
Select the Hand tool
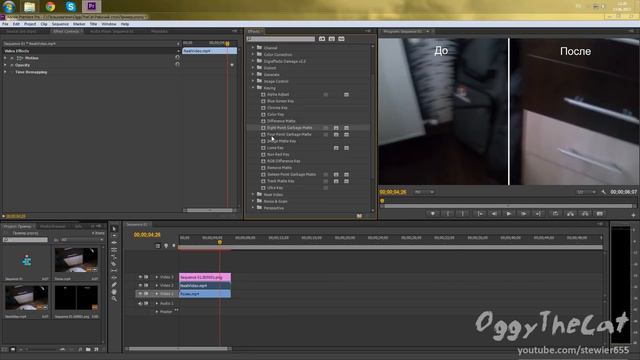pos(114,292)
